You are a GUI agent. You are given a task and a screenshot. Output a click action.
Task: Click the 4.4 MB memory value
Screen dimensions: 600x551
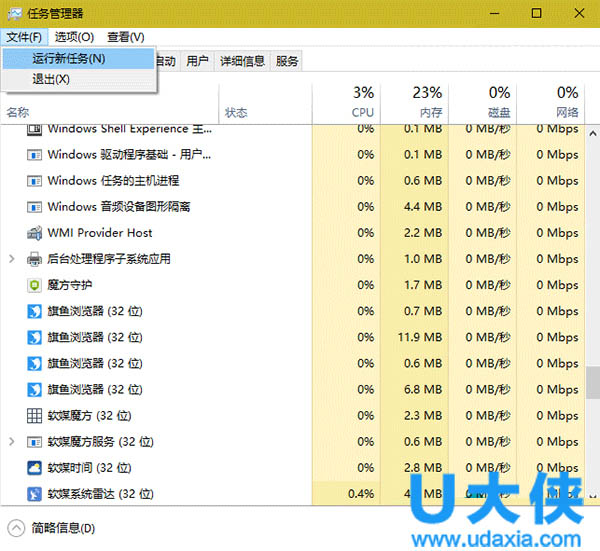point(423,207)
